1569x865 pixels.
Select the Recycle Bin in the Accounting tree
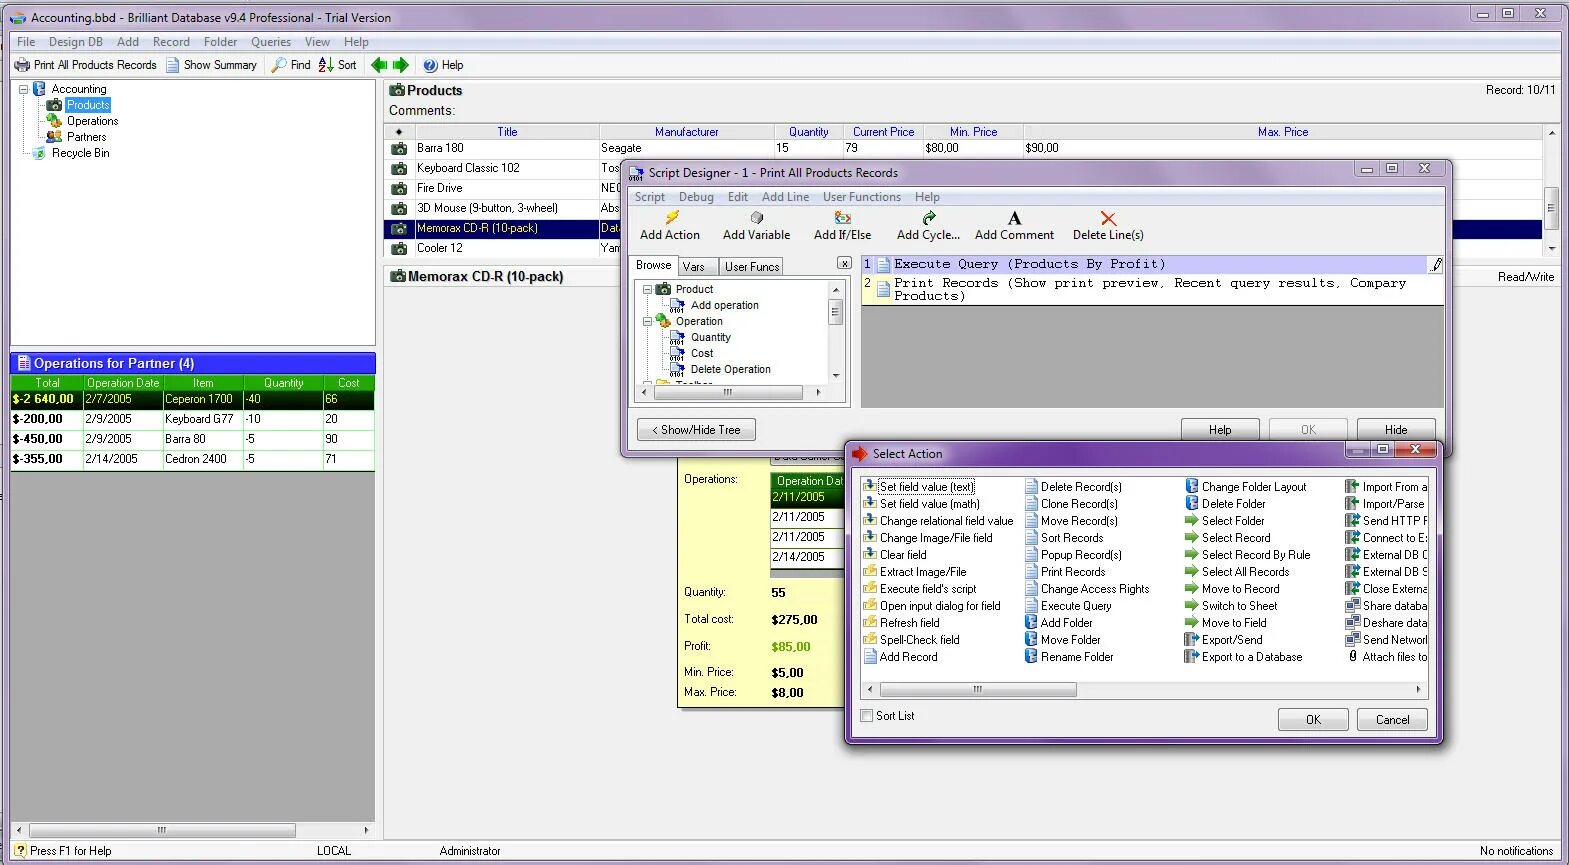click(x=80, y=153)
